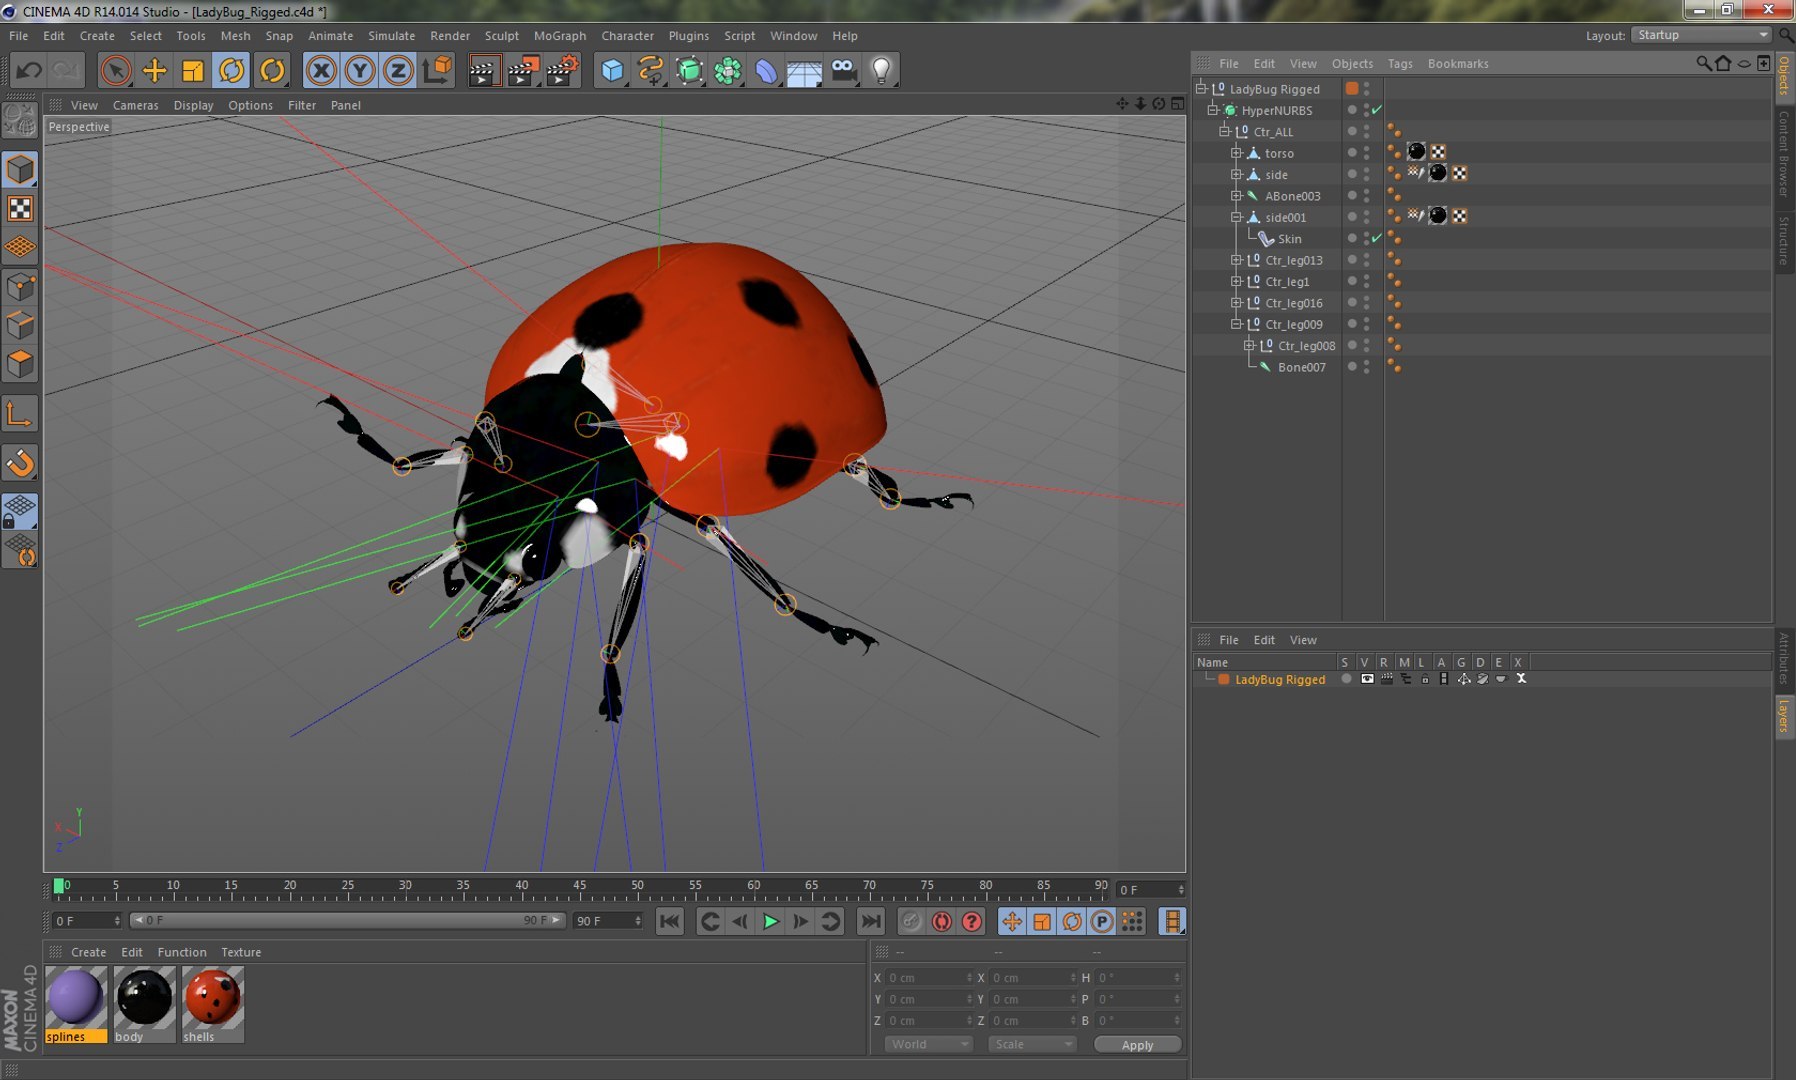Play the animation forward
The height and width of the screenshot is (1080, 1796).
point(771,921)
